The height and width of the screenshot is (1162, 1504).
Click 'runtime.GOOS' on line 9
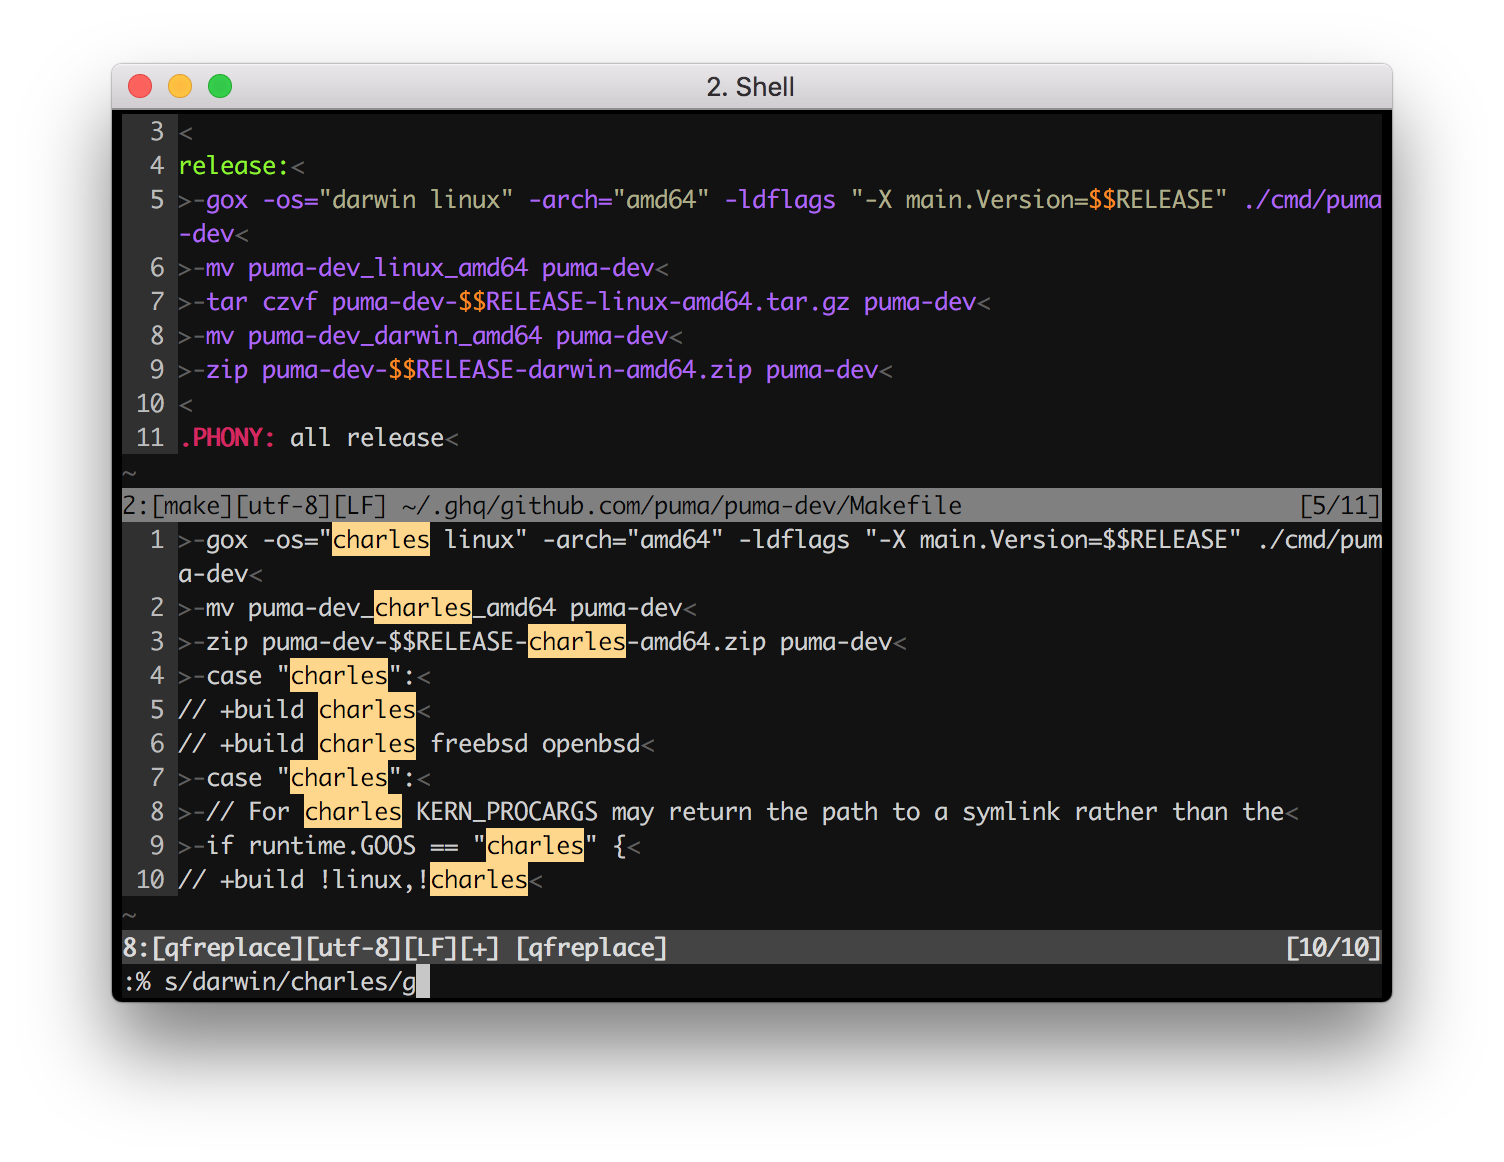click(332, 846)
